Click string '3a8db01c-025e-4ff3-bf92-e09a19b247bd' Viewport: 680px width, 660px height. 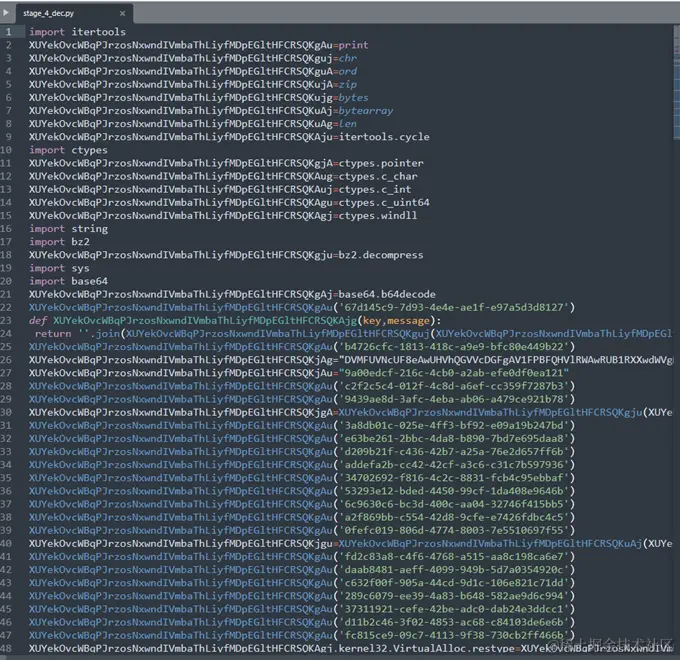pyautogui.click(x=454, y=425)
